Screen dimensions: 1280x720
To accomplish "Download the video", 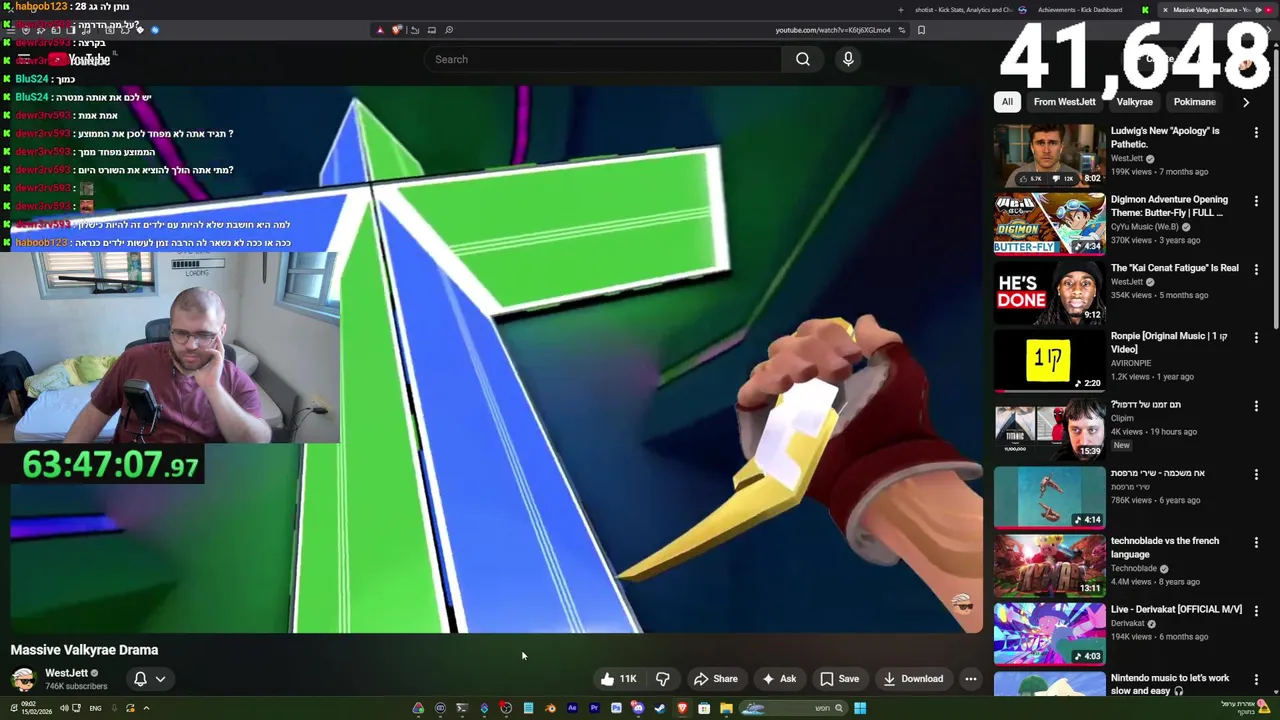I will click(x=913, y=679).
